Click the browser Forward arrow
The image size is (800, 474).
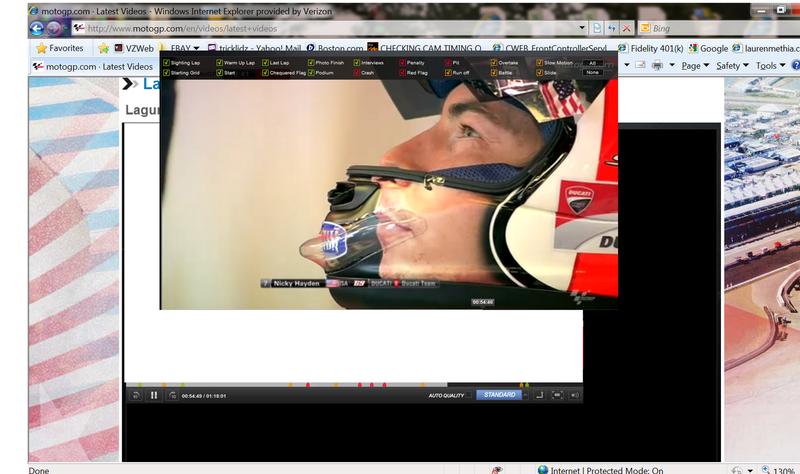[x=54, y=29]
